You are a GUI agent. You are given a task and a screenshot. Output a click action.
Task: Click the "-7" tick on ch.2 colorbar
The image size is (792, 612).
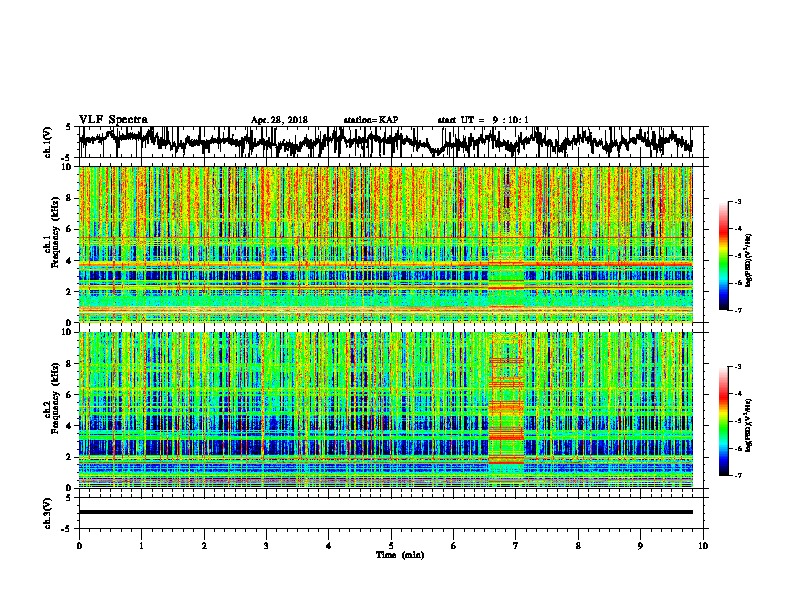(x=738, y=476)
